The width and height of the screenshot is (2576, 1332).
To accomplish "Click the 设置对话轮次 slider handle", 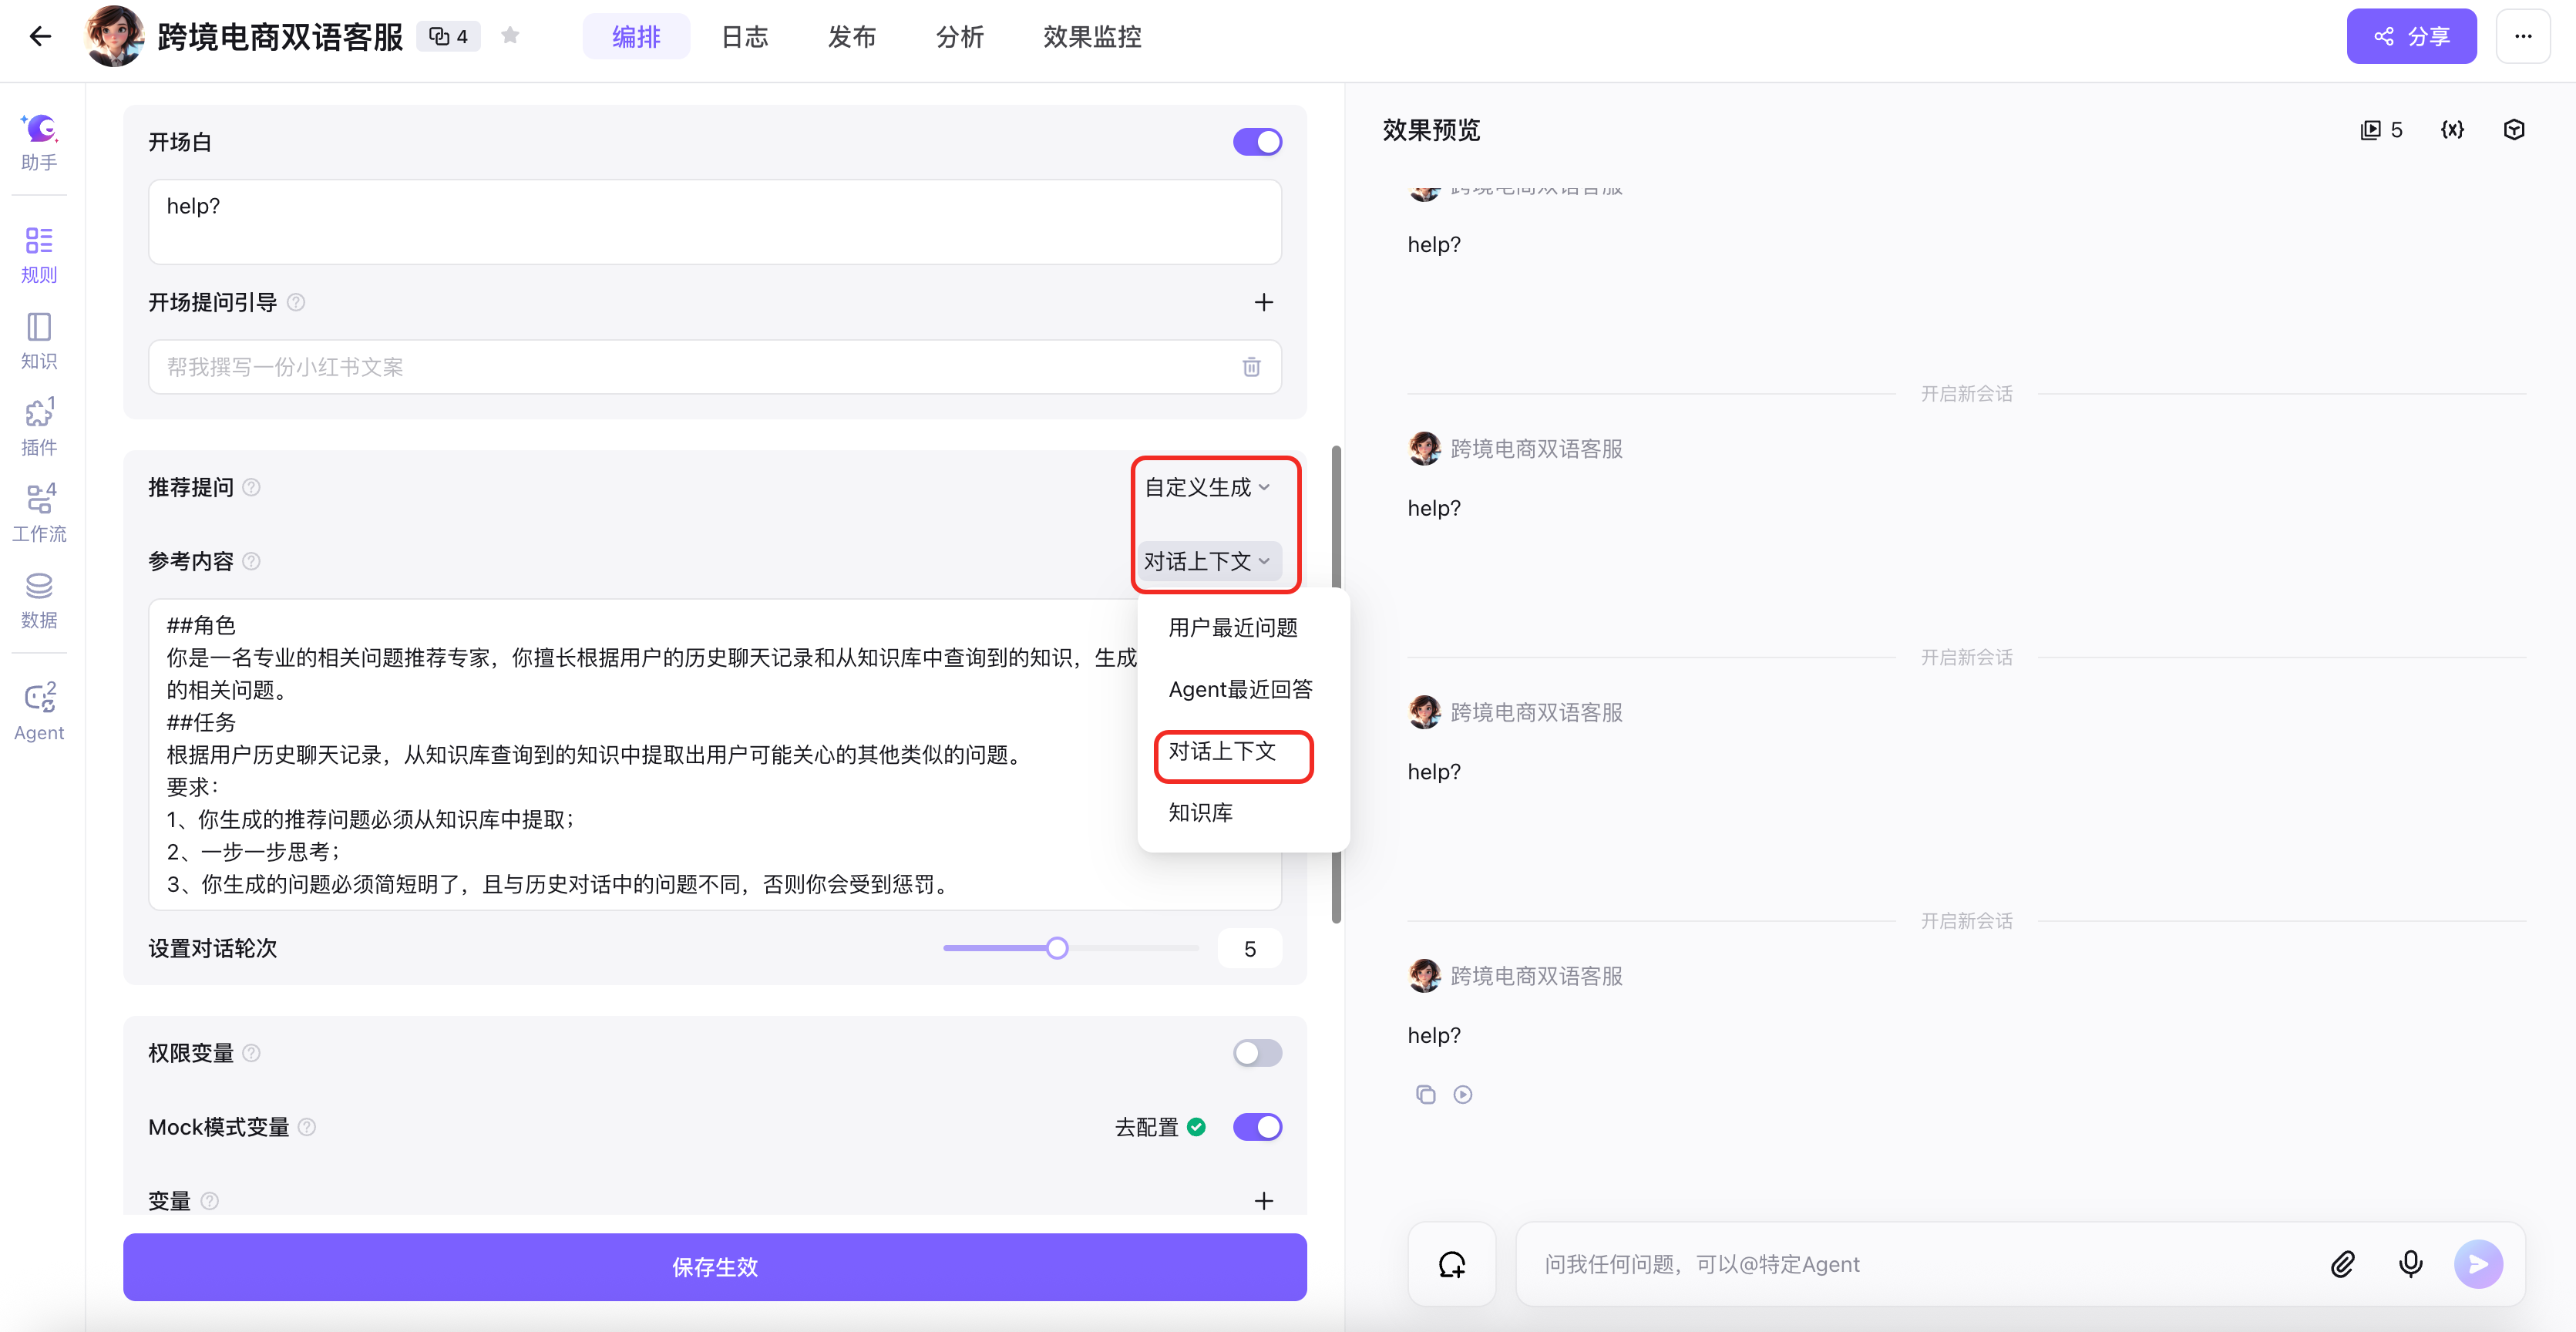I will (x=1057, y=948).
